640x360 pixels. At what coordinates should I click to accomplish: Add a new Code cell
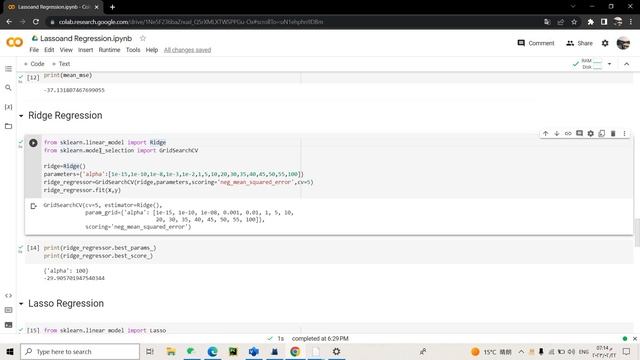(34, 64)
